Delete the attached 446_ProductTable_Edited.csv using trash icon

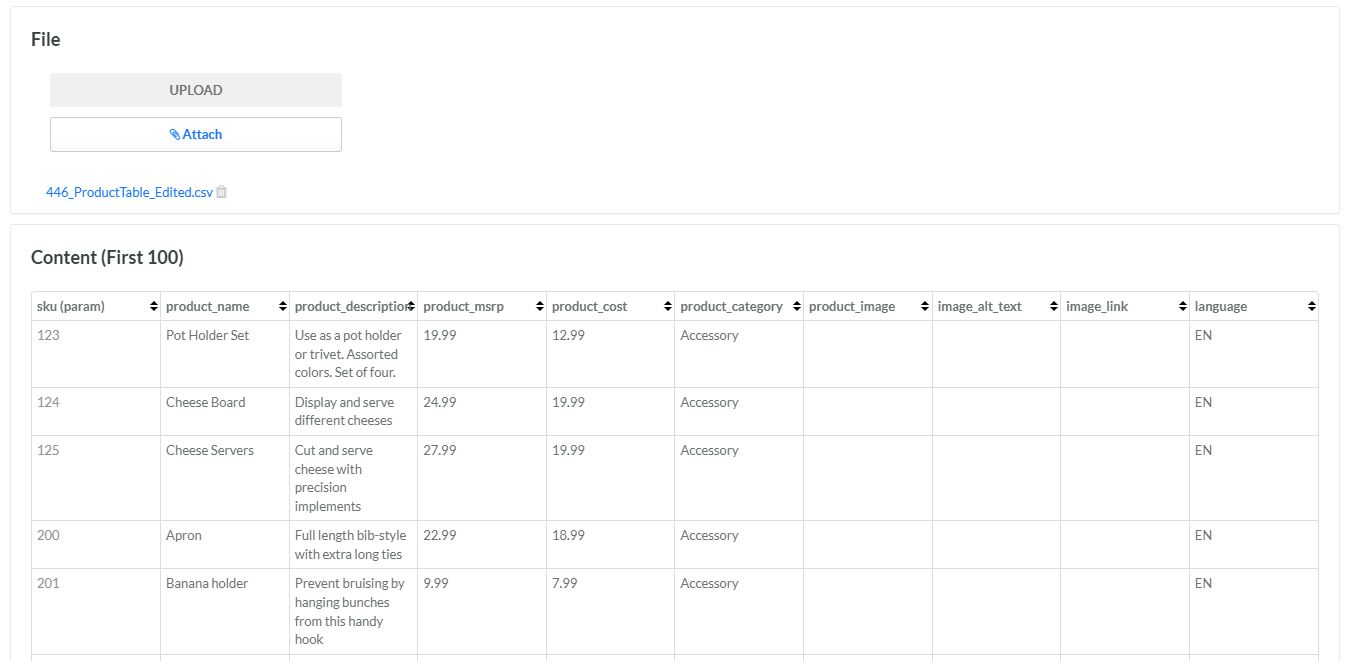pyautogui.click(x=222, y=192)
